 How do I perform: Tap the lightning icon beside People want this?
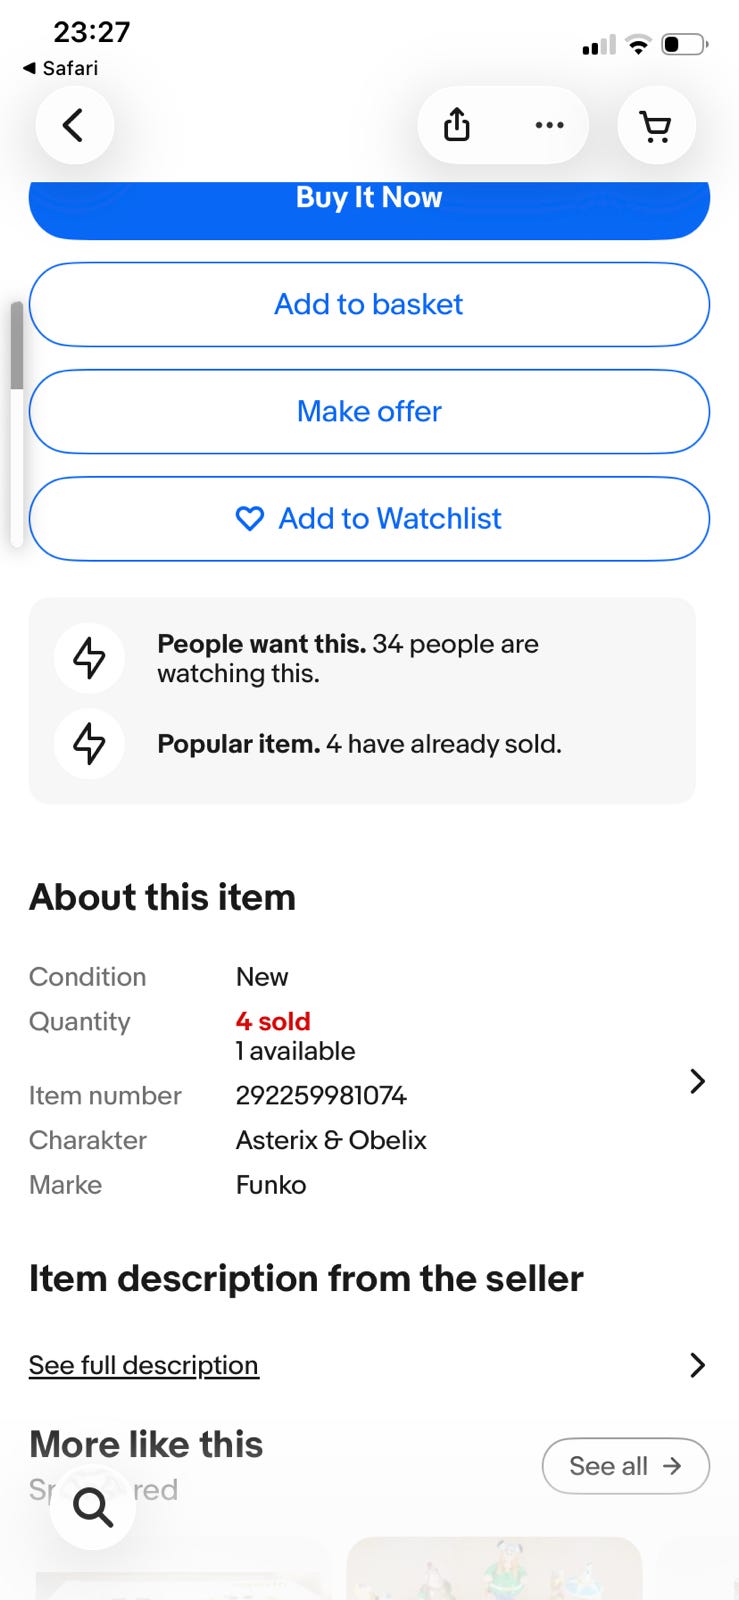coord(90,658)
